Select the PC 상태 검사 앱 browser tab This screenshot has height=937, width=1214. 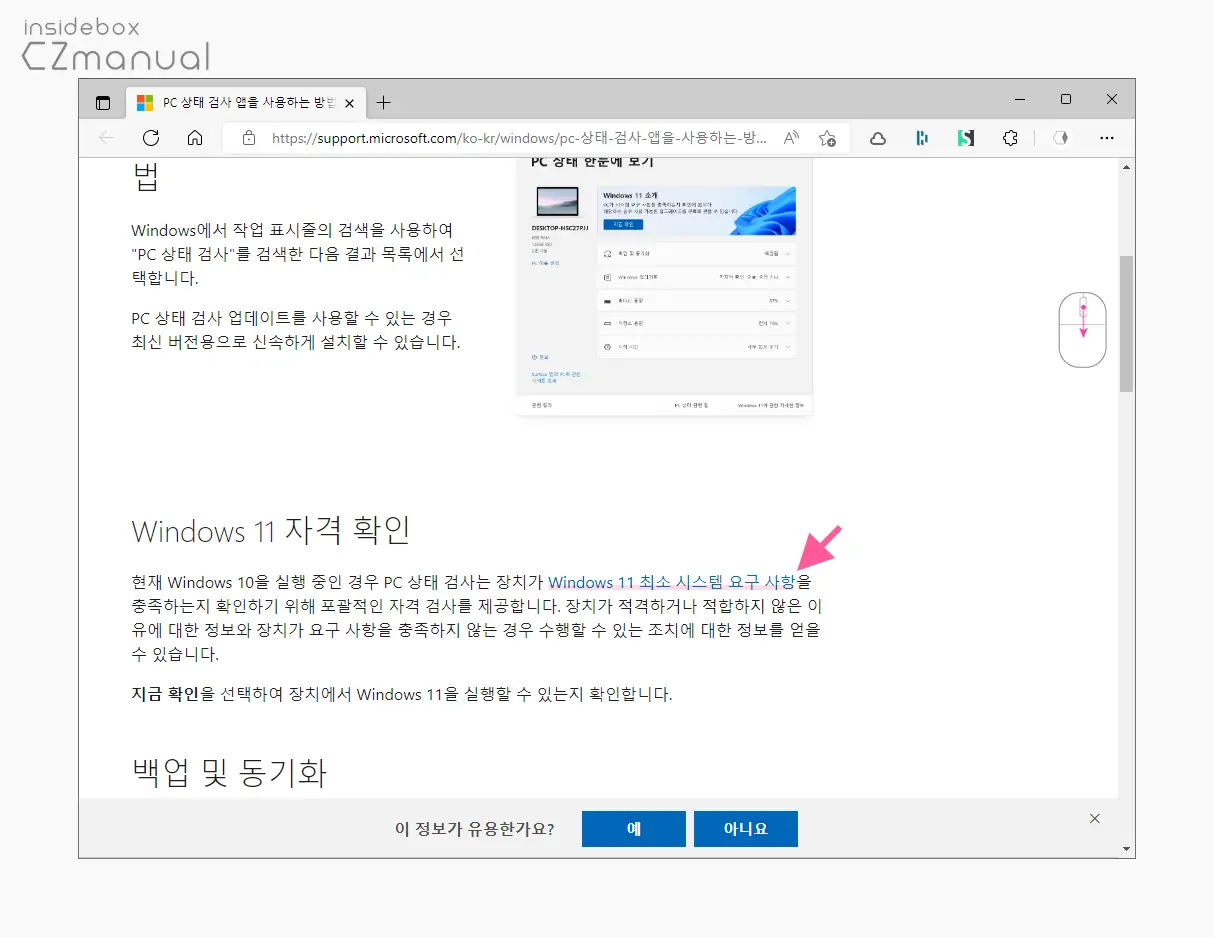coord(245,103)
